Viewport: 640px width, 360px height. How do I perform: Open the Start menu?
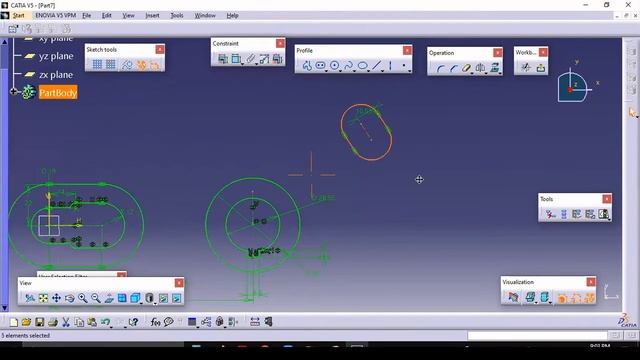(x=18, y=16)
